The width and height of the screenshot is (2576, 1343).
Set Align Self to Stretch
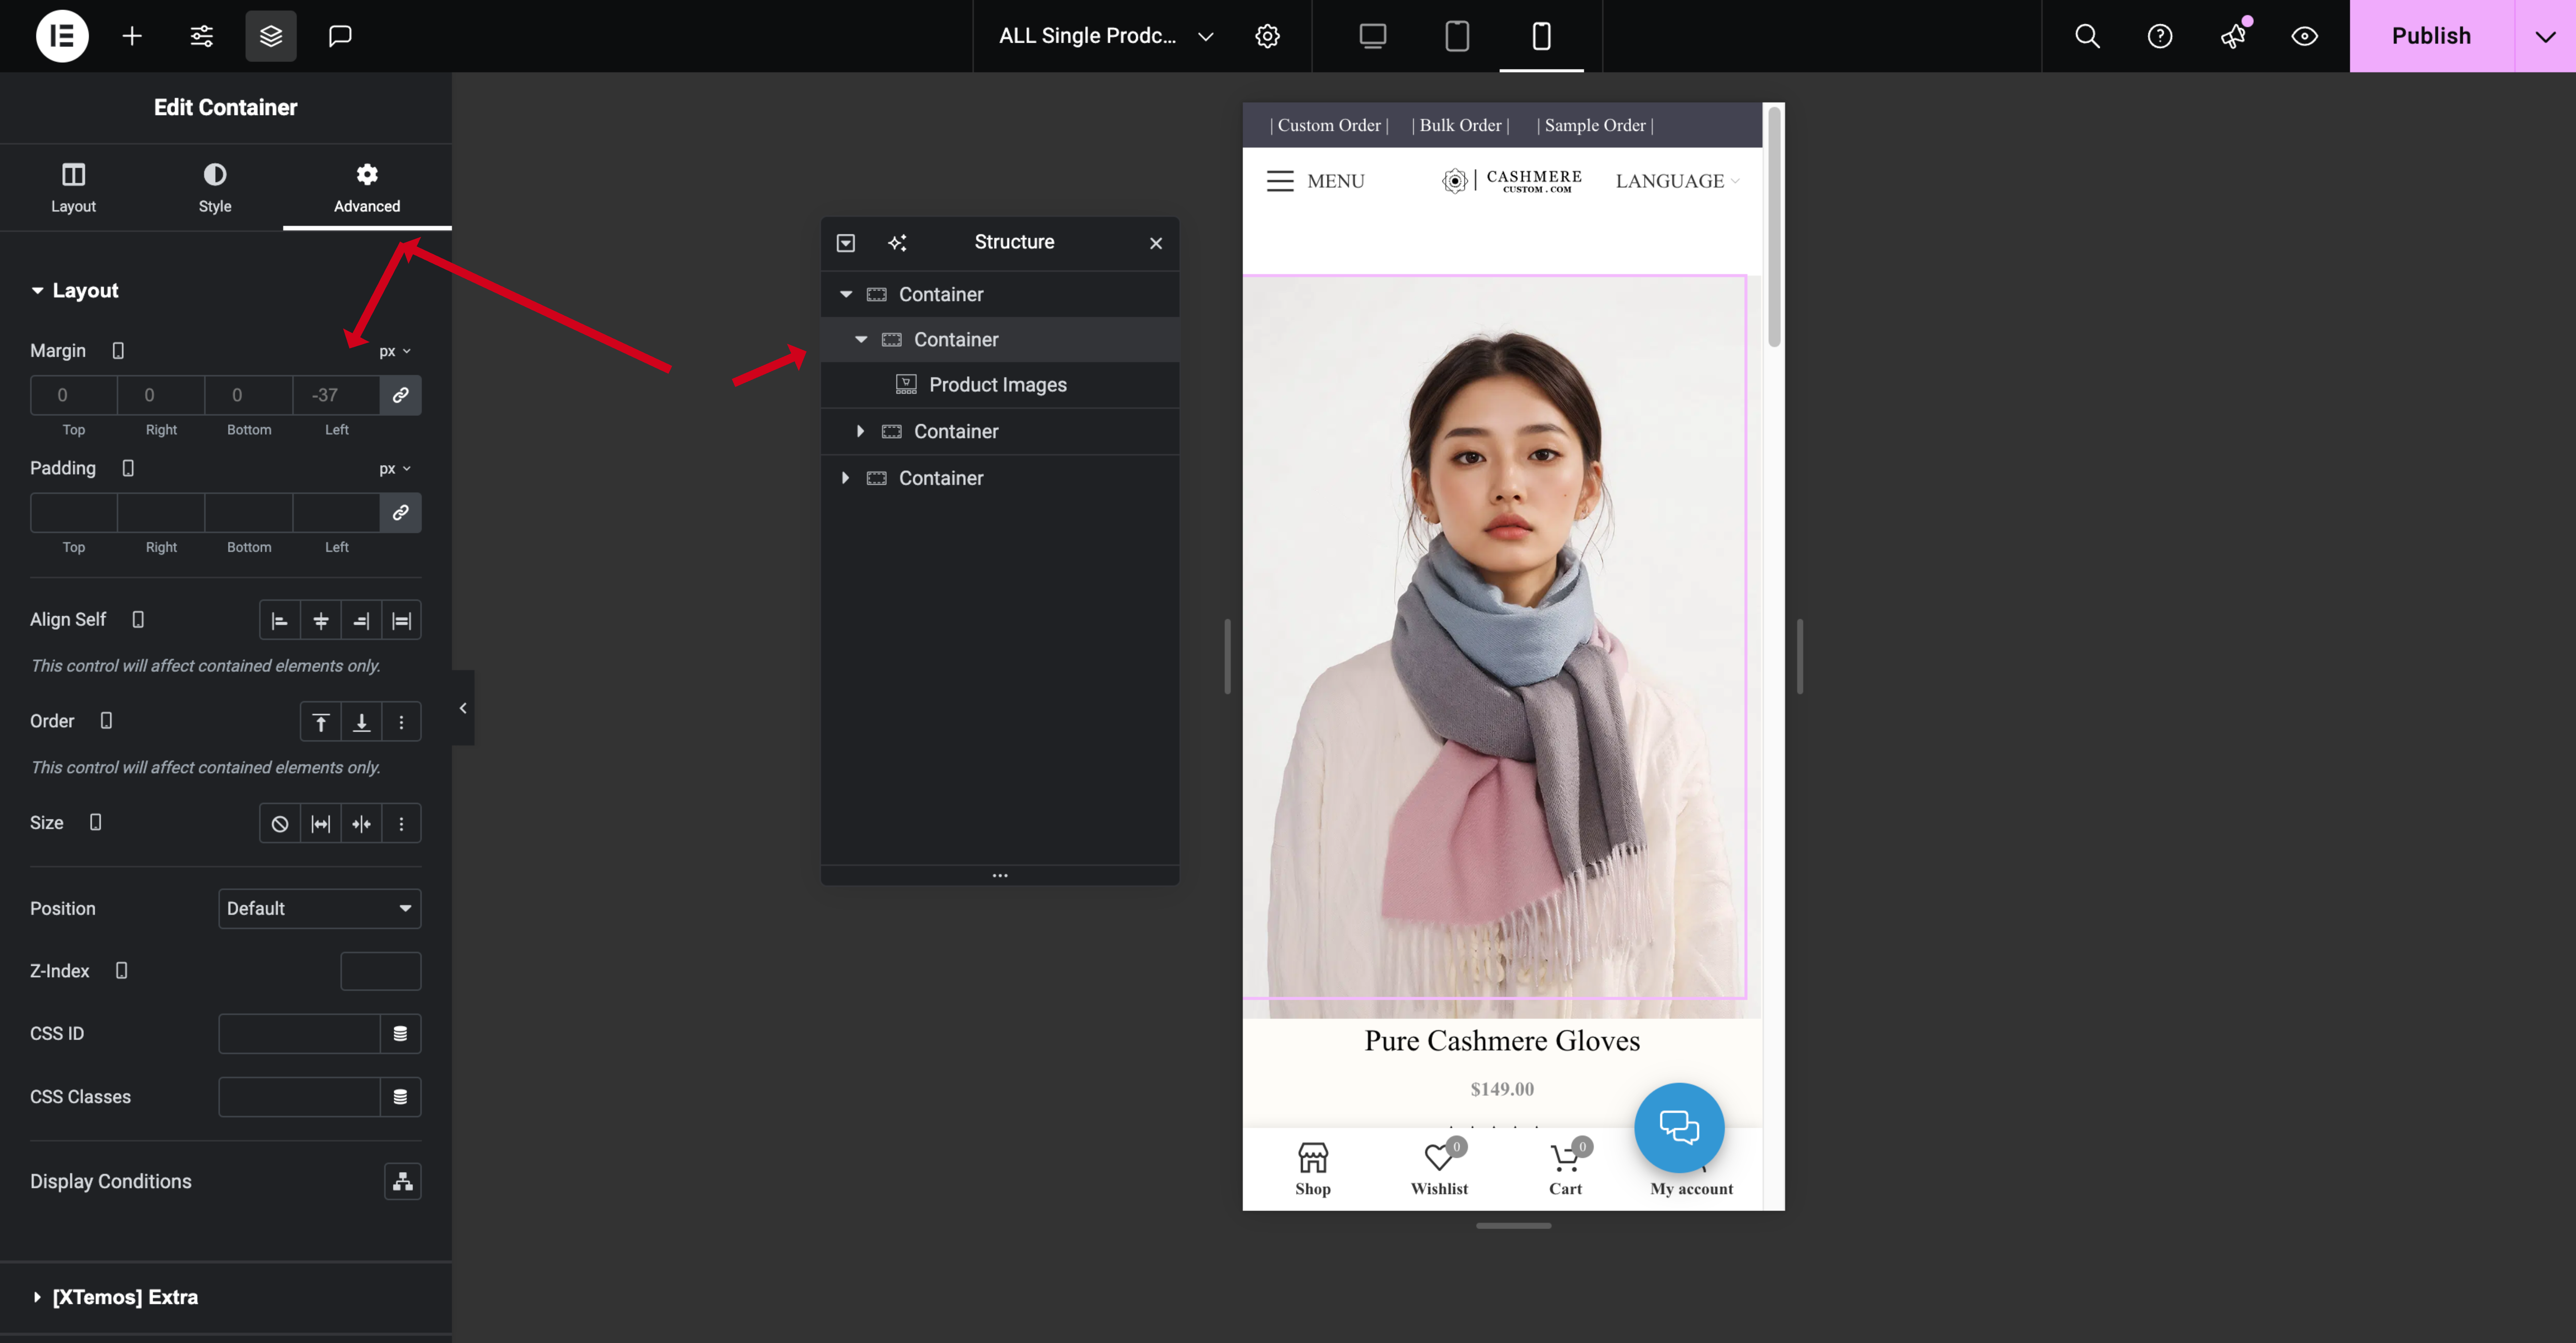tap(401, 621)
